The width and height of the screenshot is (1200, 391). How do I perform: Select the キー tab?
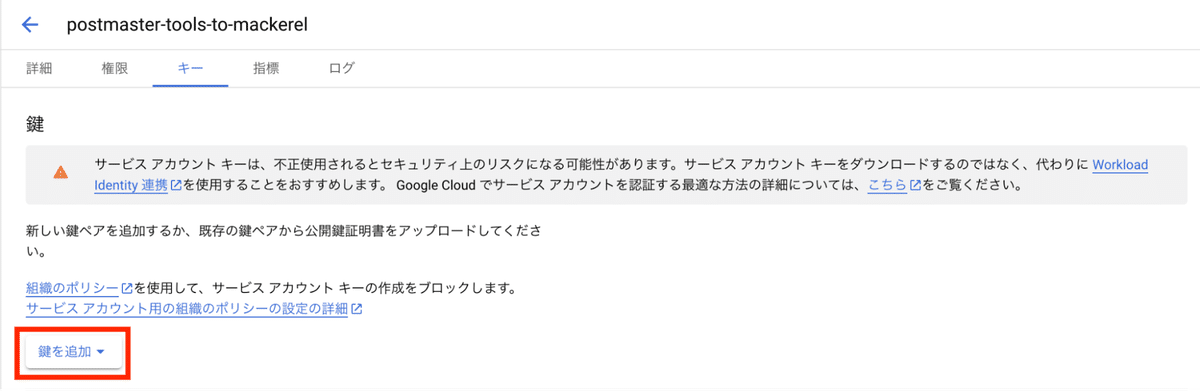190,68
